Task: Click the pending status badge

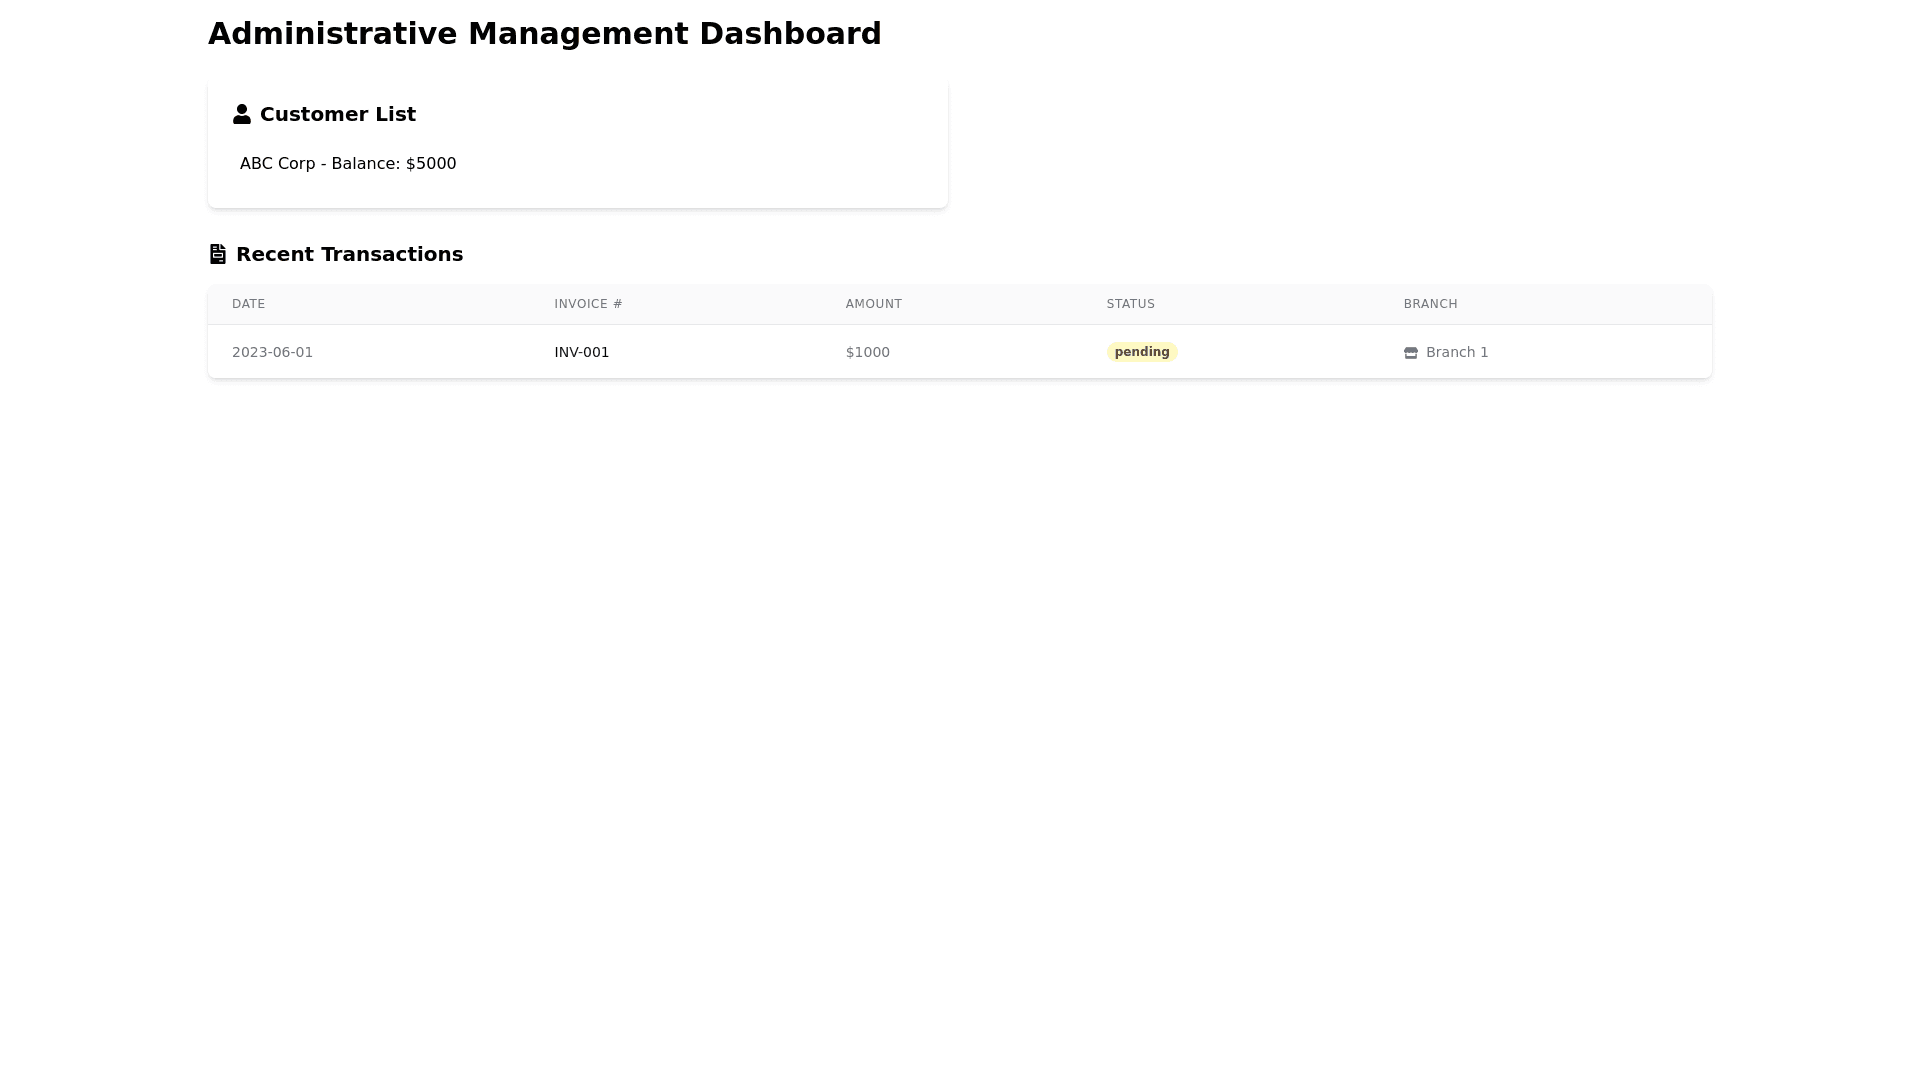Action: click(x=1141, y=352)
